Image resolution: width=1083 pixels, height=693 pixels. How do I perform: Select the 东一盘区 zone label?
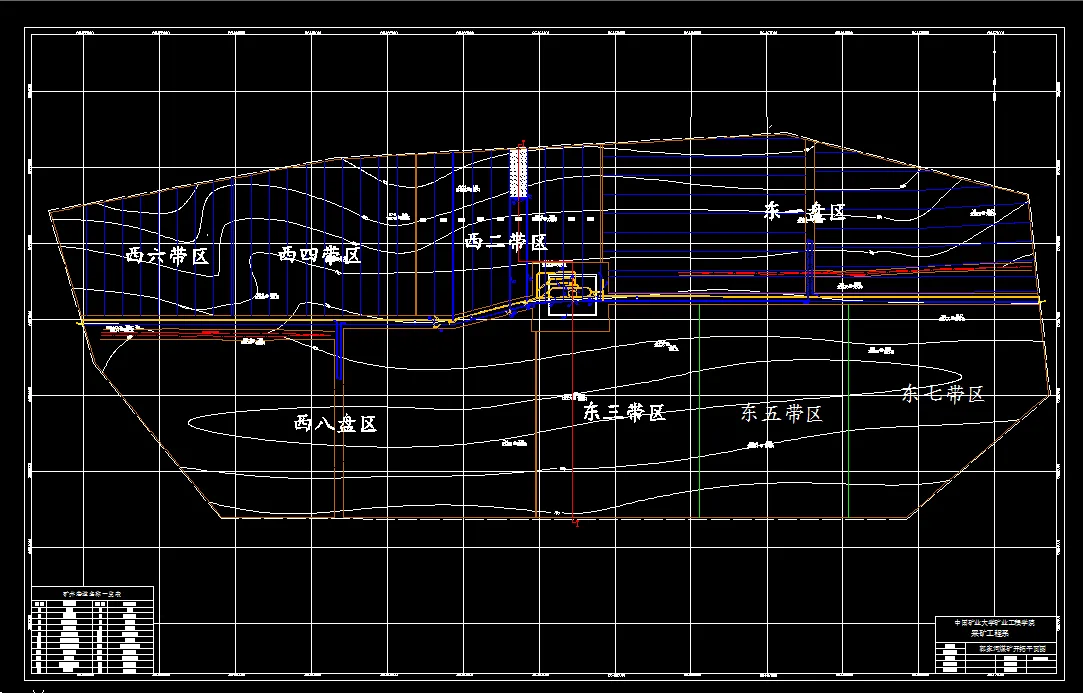805,211
